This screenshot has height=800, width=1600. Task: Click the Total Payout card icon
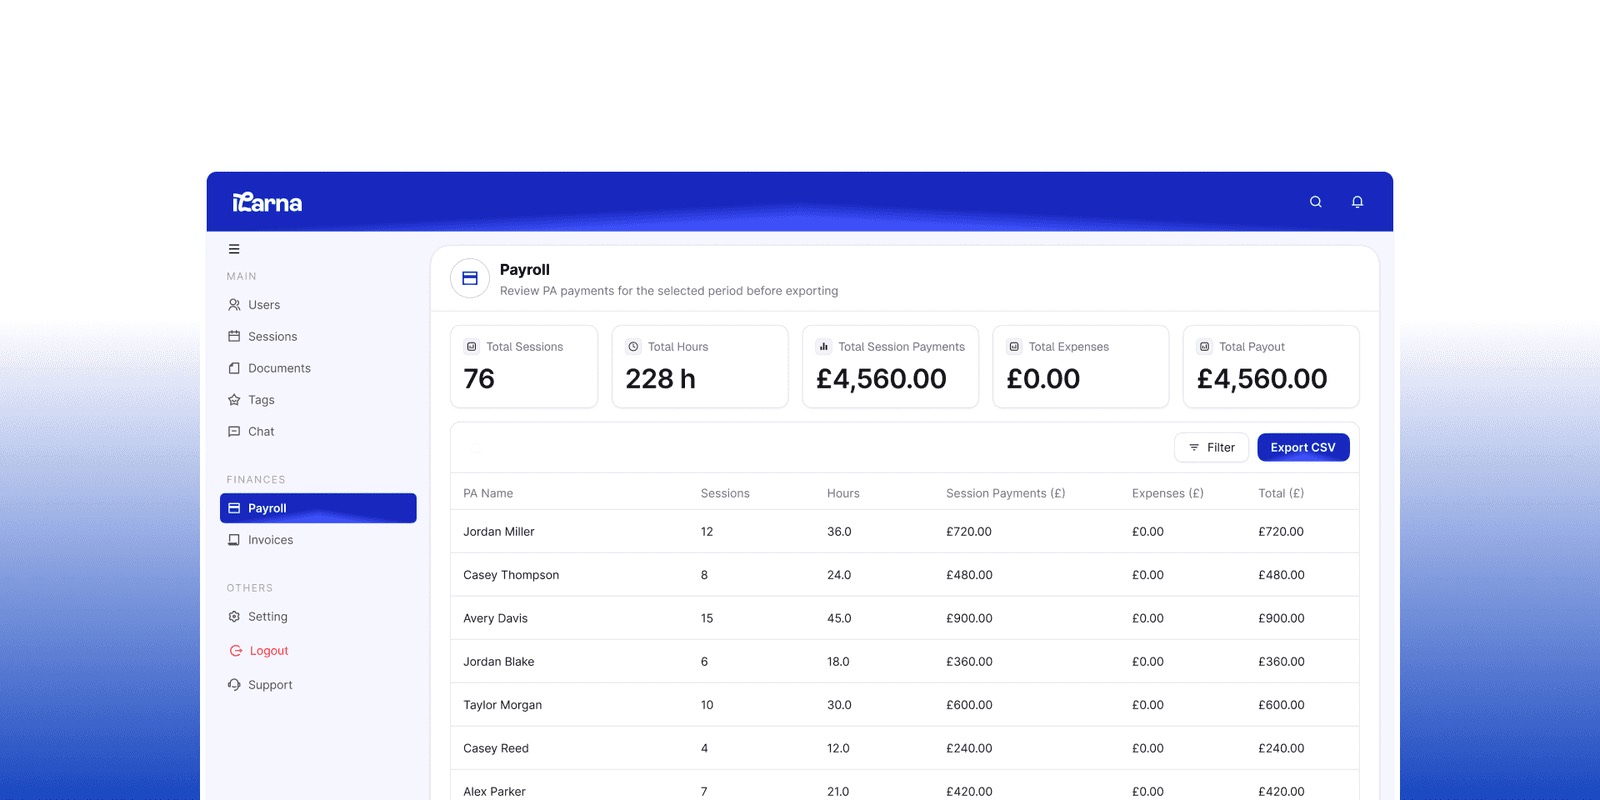[x=1205, y=347]
